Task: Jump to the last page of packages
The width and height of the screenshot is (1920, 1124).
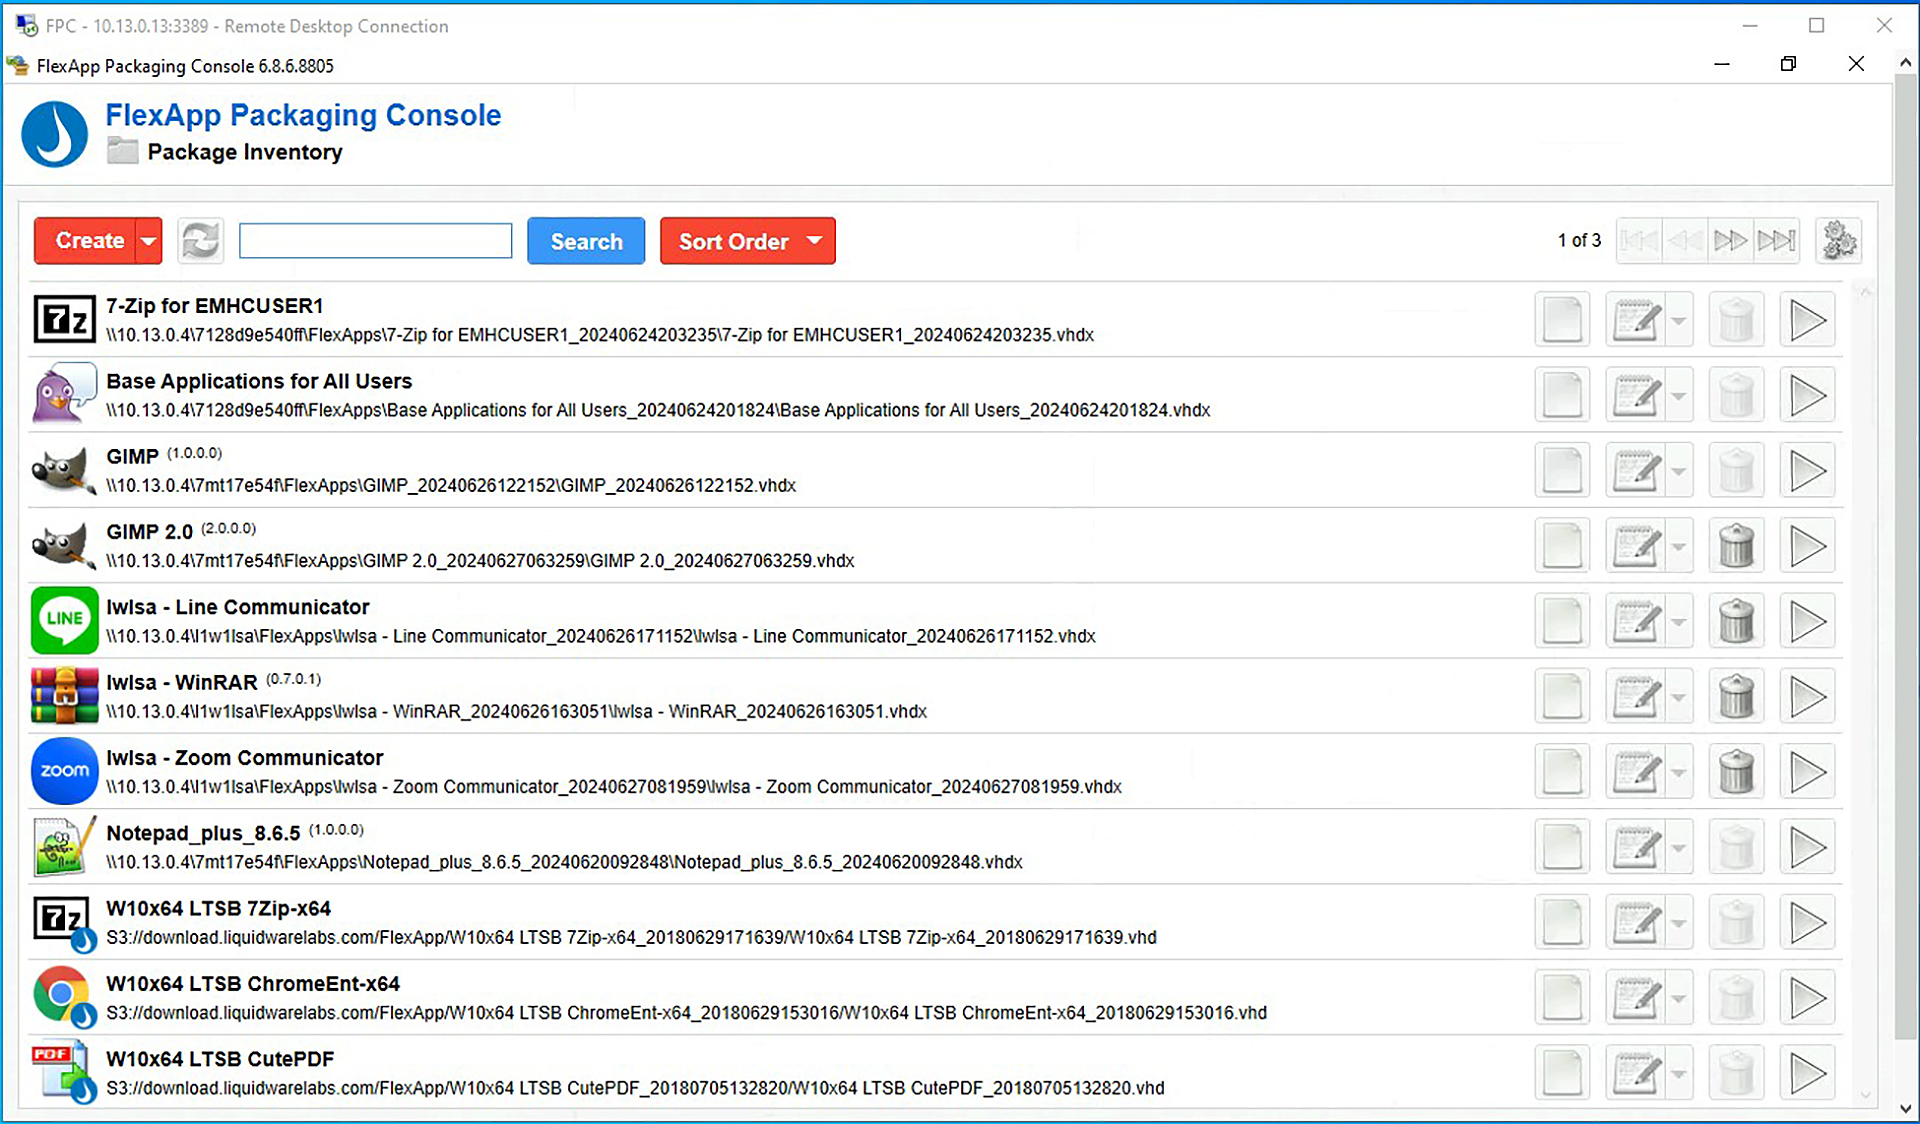Action: pyautogui.click(x=1777, y=240)
